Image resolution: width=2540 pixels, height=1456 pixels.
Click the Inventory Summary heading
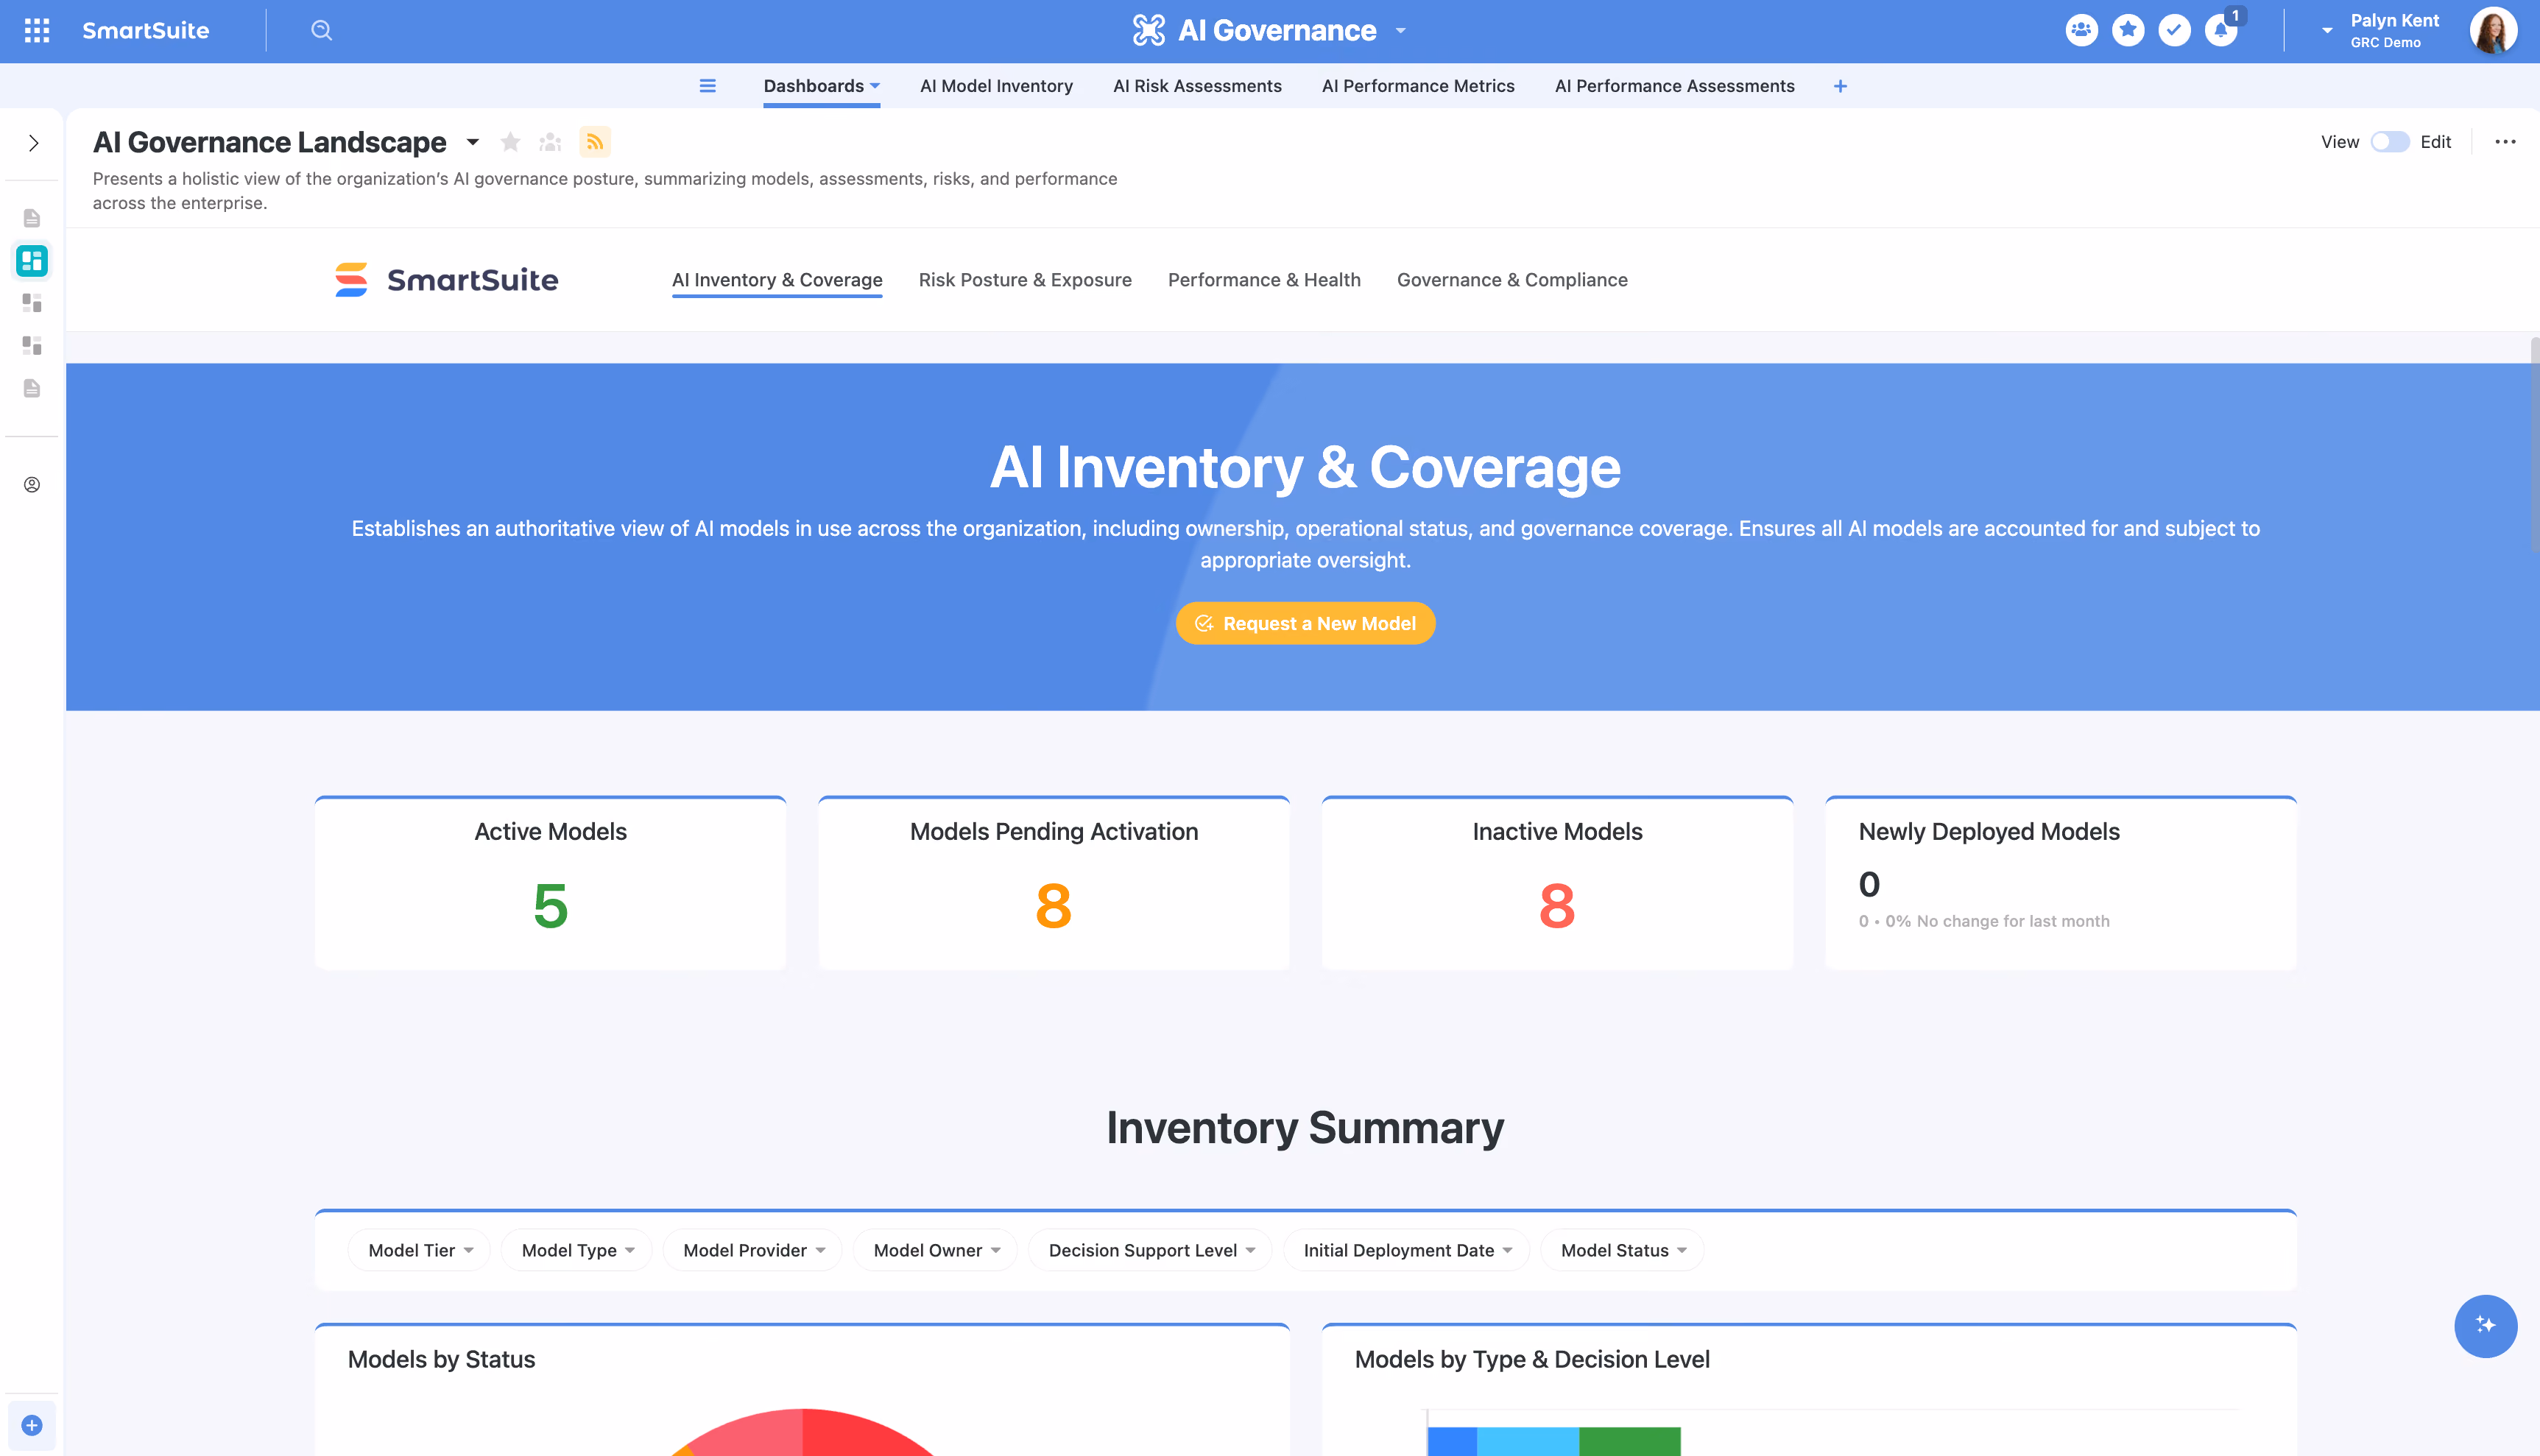(1305, 1127)
